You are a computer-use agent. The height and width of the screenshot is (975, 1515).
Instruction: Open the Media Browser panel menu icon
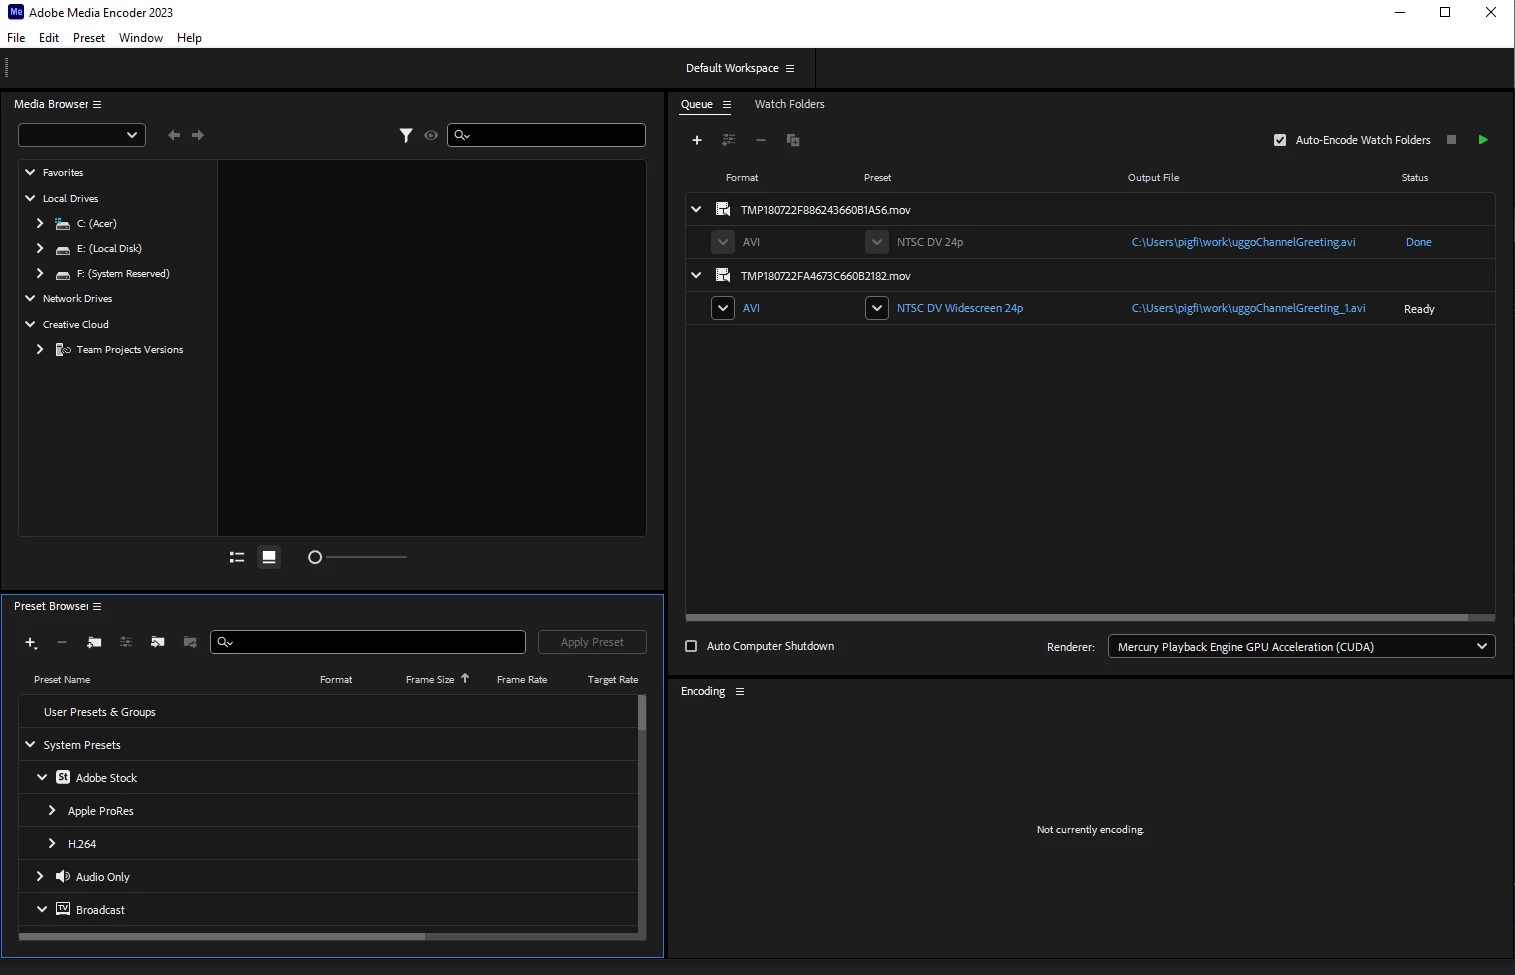point(97,104)
